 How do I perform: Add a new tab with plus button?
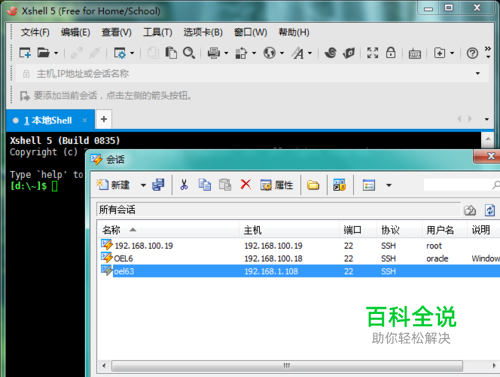(104, 119)
